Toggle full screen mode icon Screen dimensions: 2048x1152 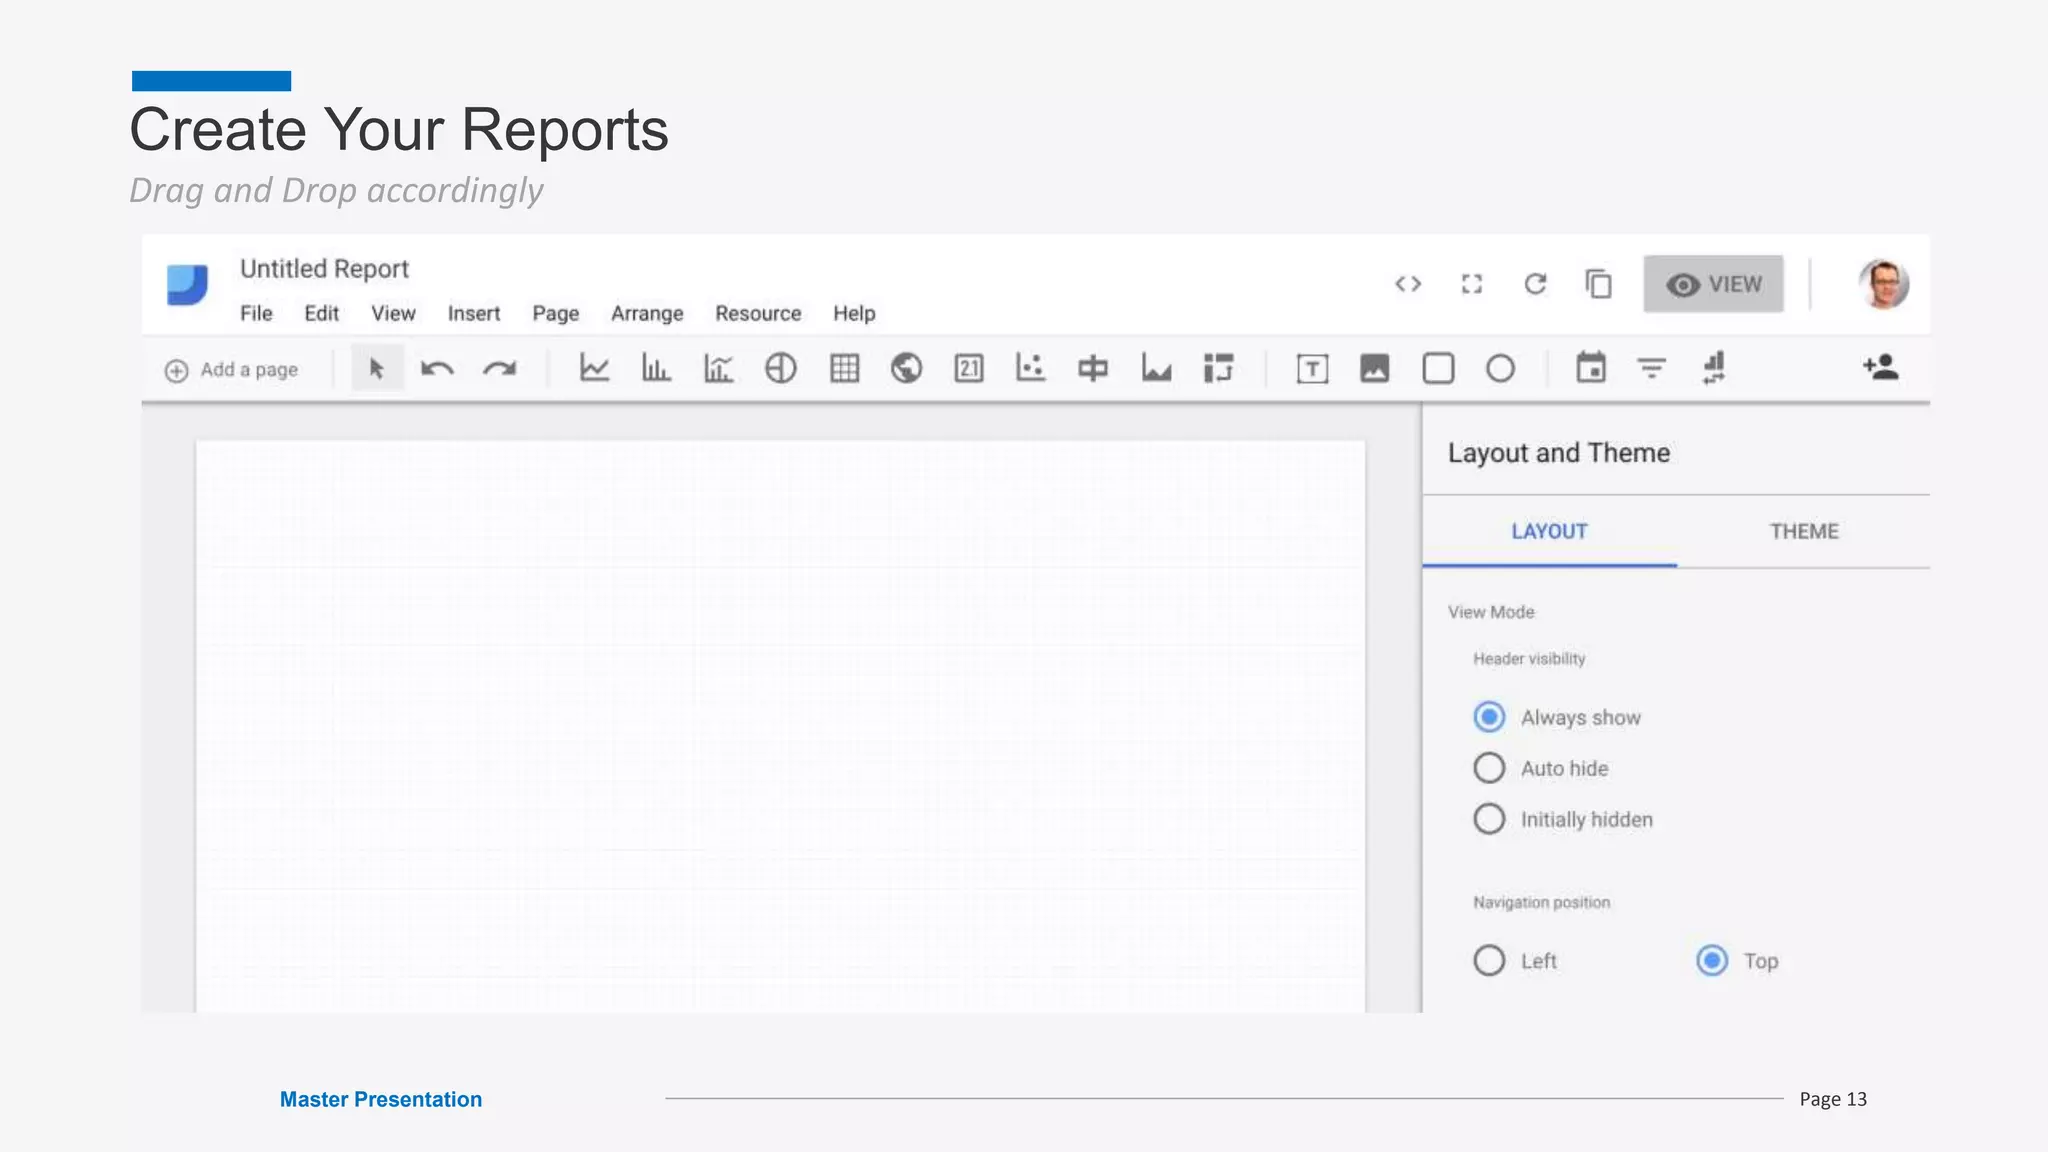[x=1471, y=284]
